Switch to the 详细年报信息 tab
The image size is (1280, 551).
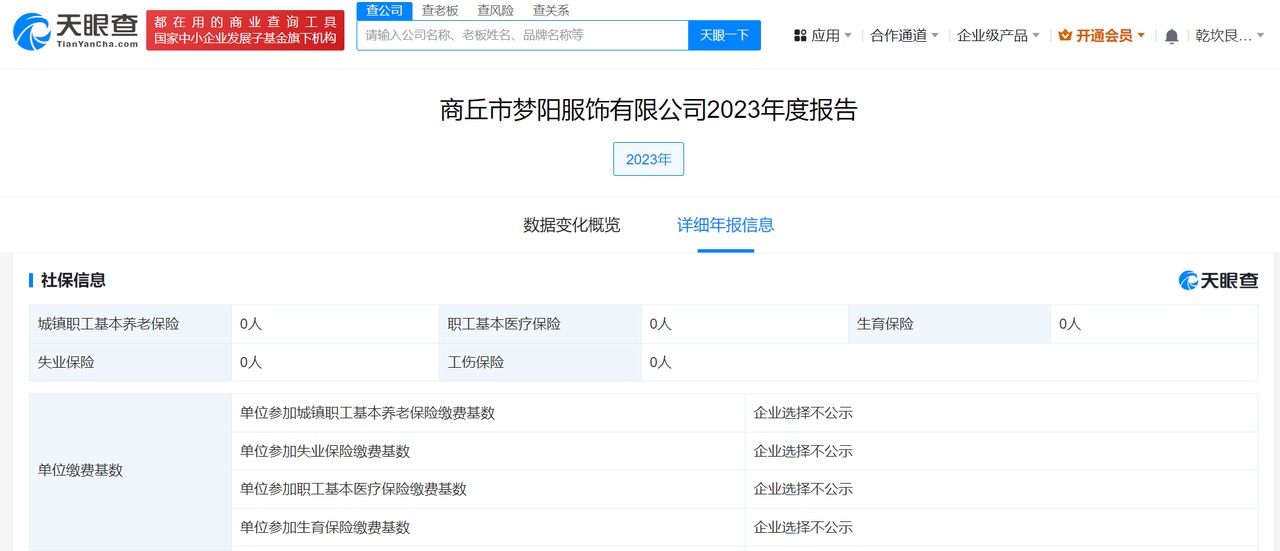point(726,225)
